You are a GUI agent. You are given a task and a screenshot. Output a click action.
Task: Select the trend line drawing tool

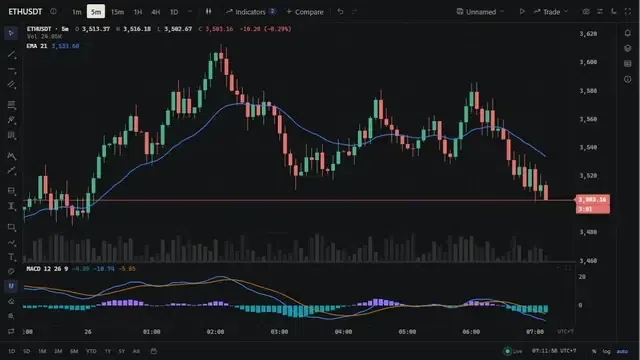coord(11,55)
